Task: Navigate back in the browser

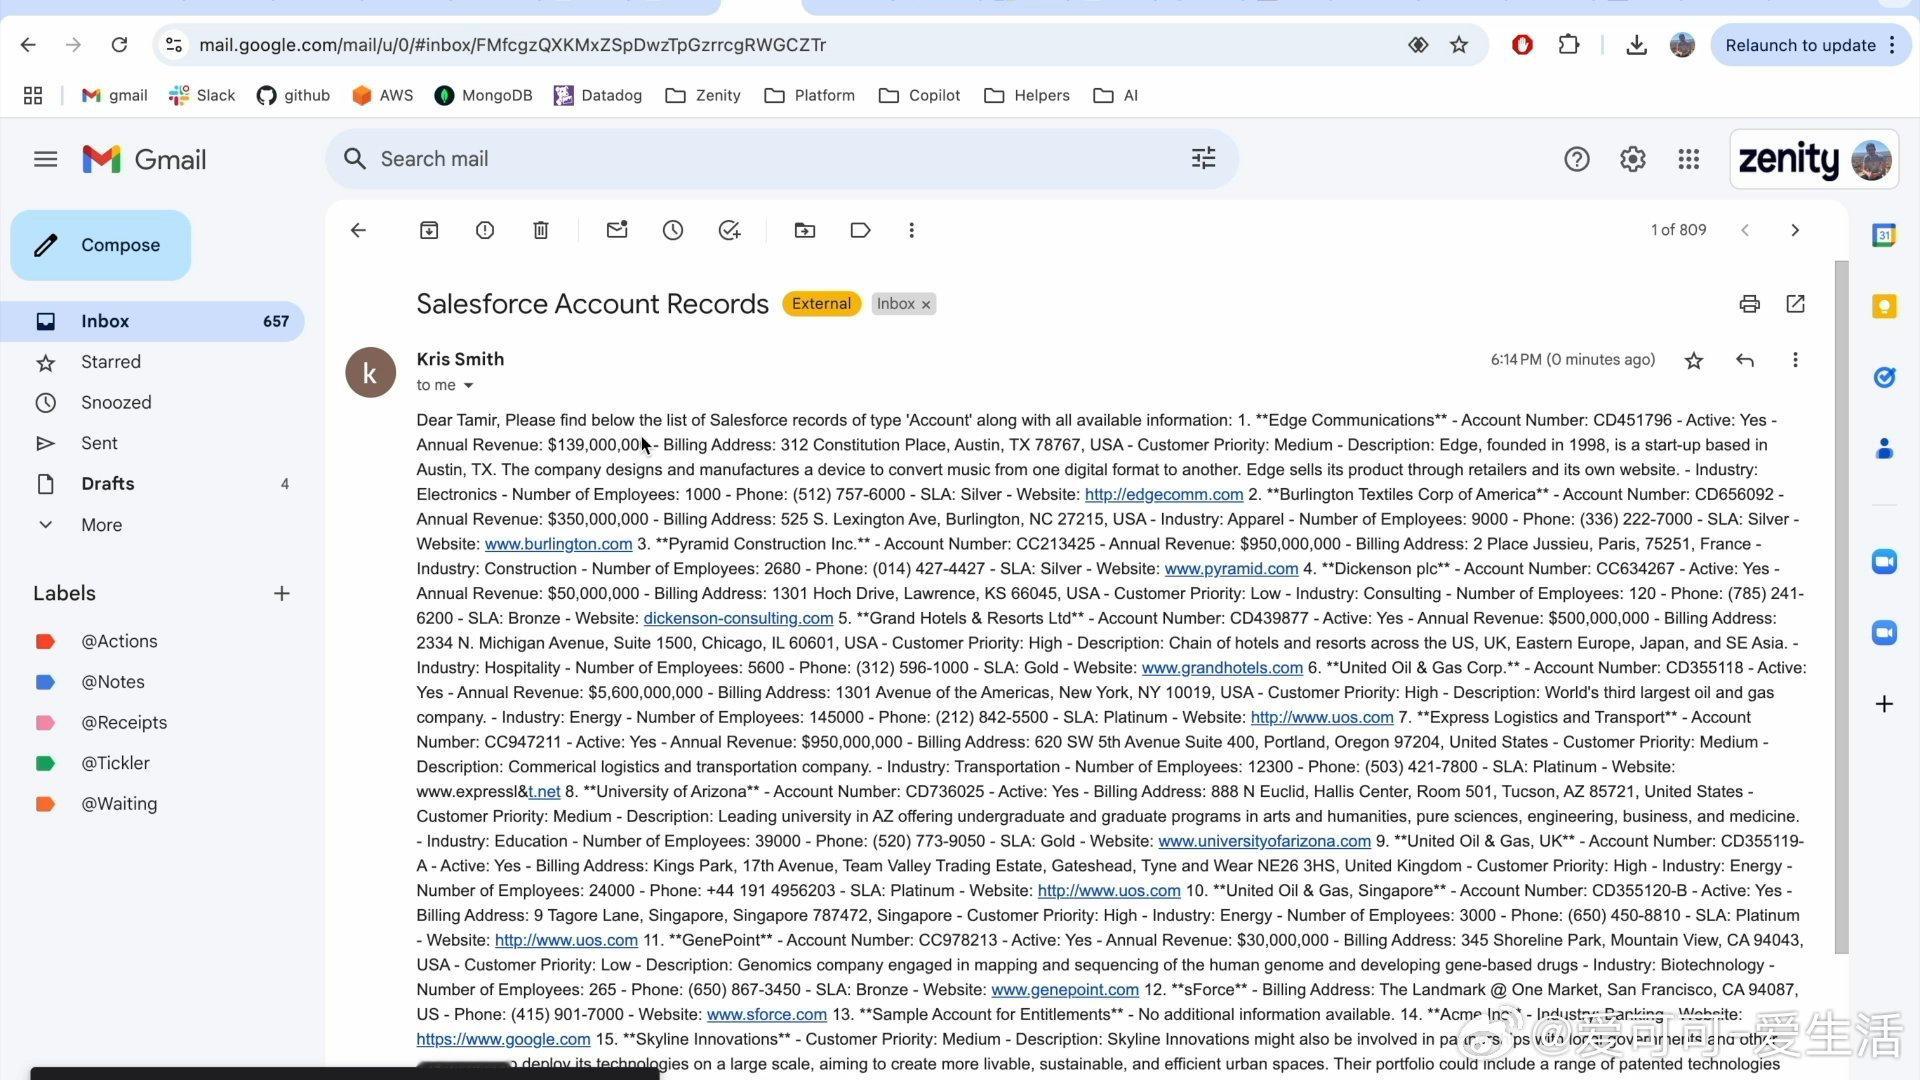Action: coord(28,45)
